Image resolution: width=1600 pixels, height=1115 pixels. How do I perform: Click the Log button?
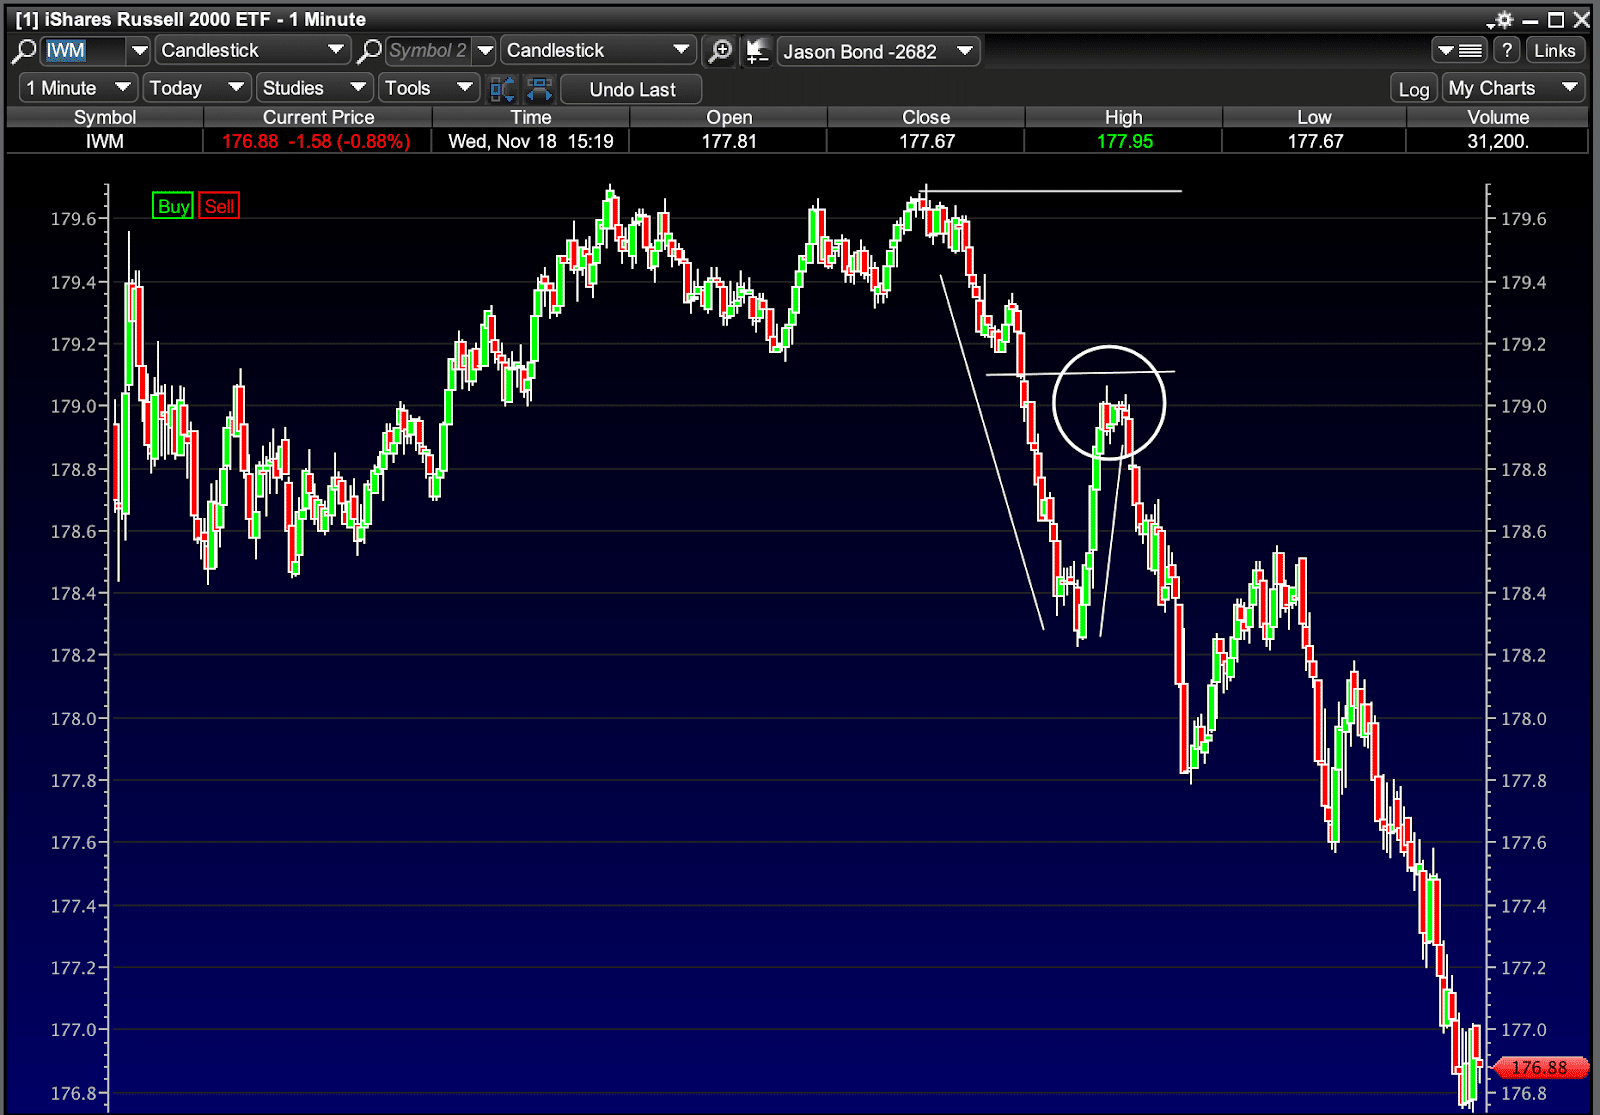[1414, 89]
